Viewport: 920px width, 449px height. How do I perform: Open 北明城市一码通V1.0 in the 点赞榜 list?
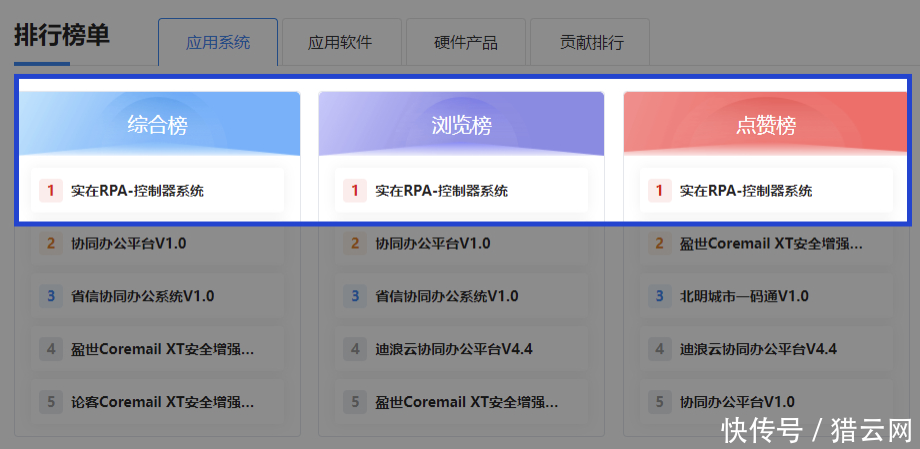click(x=744, y=296)
